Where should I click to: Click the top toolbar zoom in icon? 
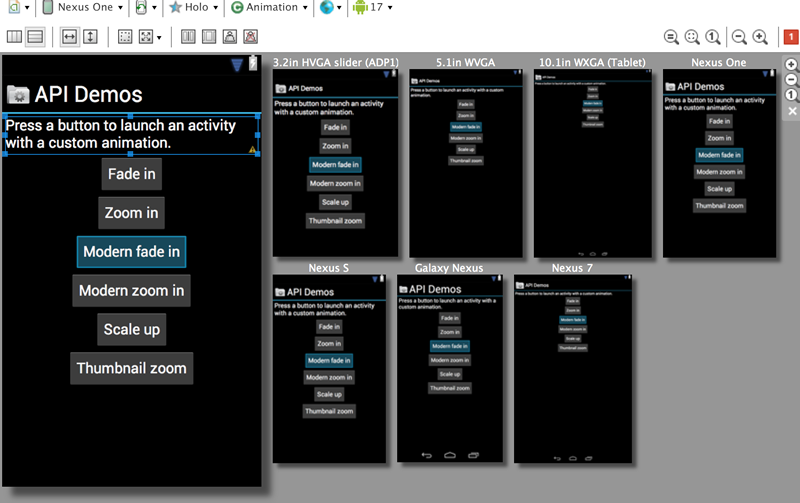760,37
